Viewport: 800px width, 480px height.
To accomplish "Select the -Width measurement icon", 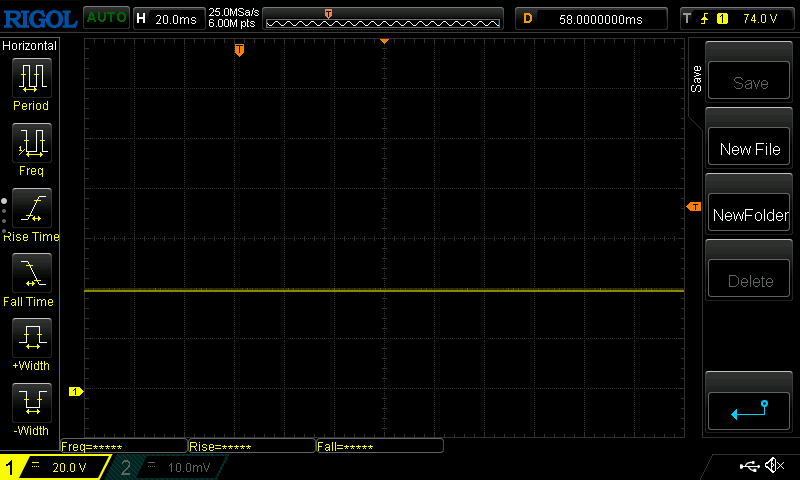I will pyautogui.click(x=32, y=402).
